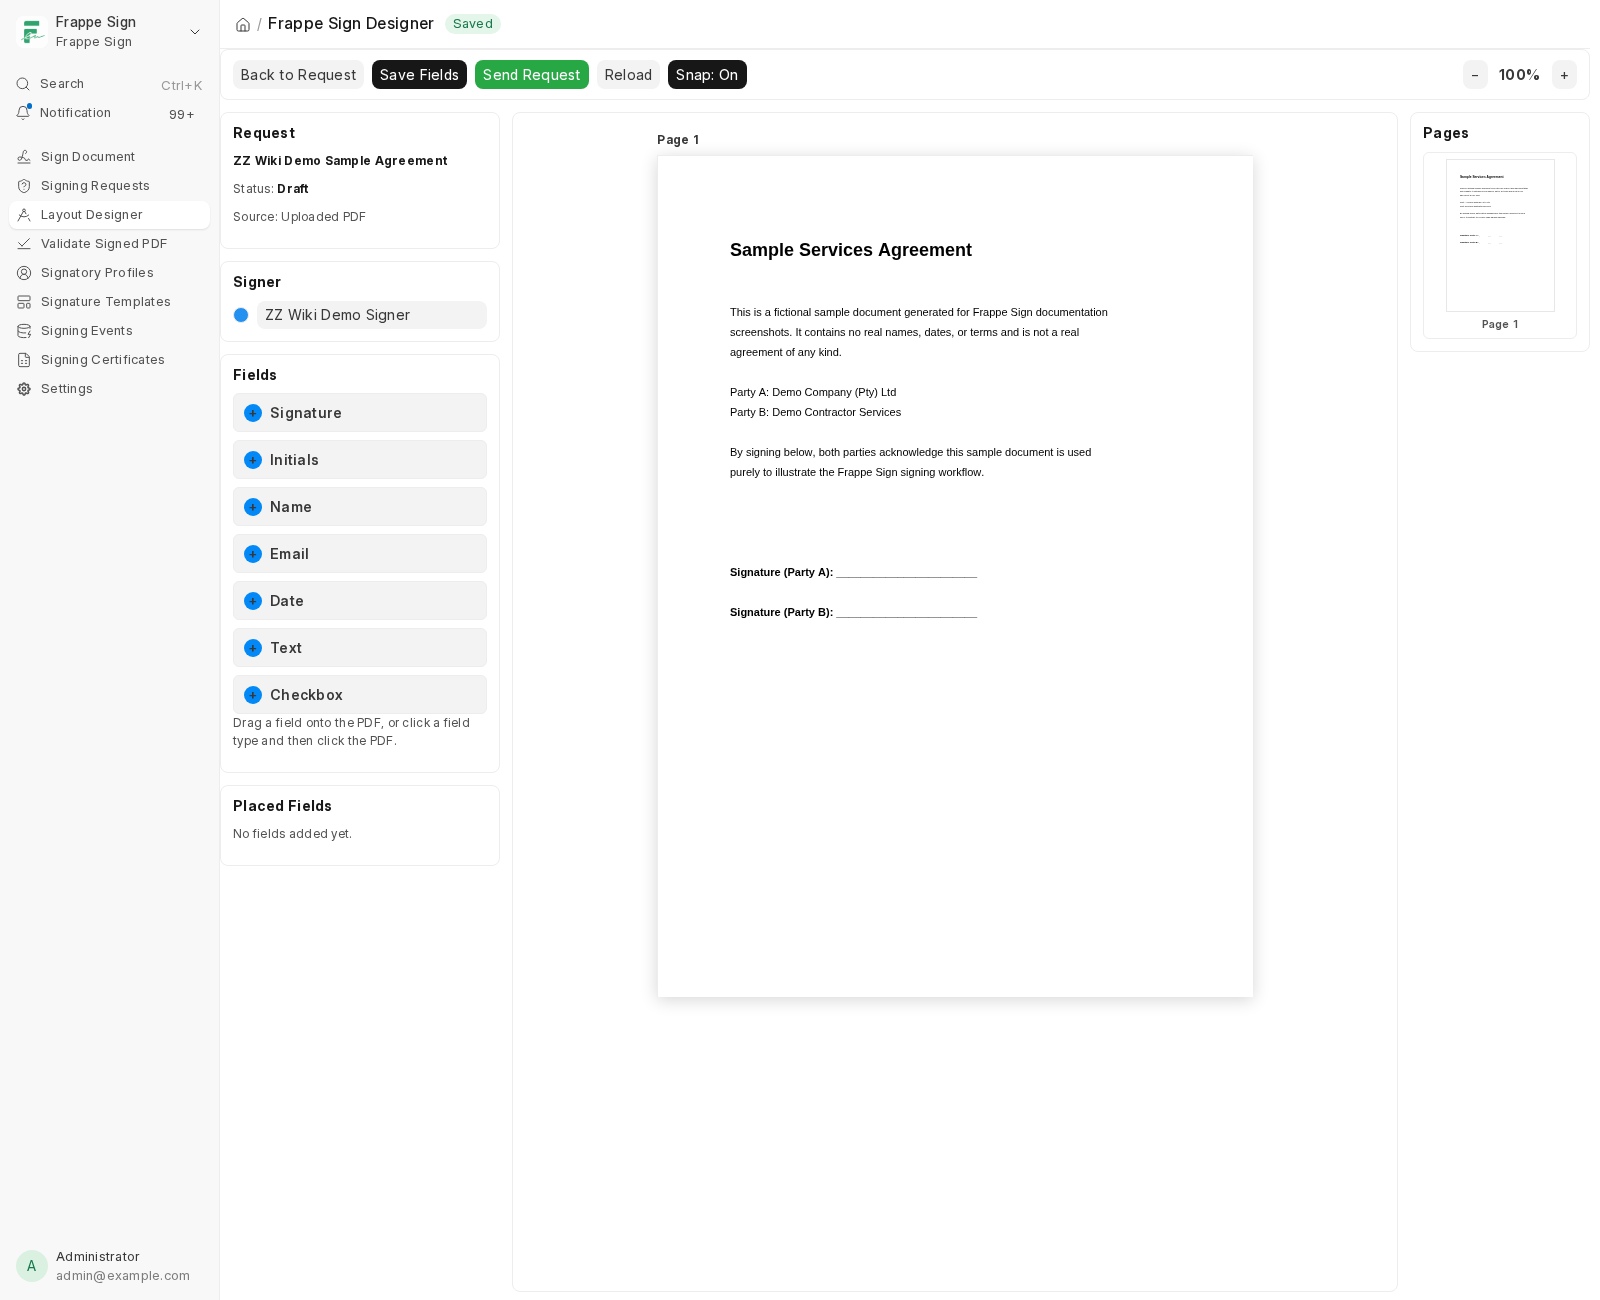Open Sign Document in sidebar

(109, 157)
